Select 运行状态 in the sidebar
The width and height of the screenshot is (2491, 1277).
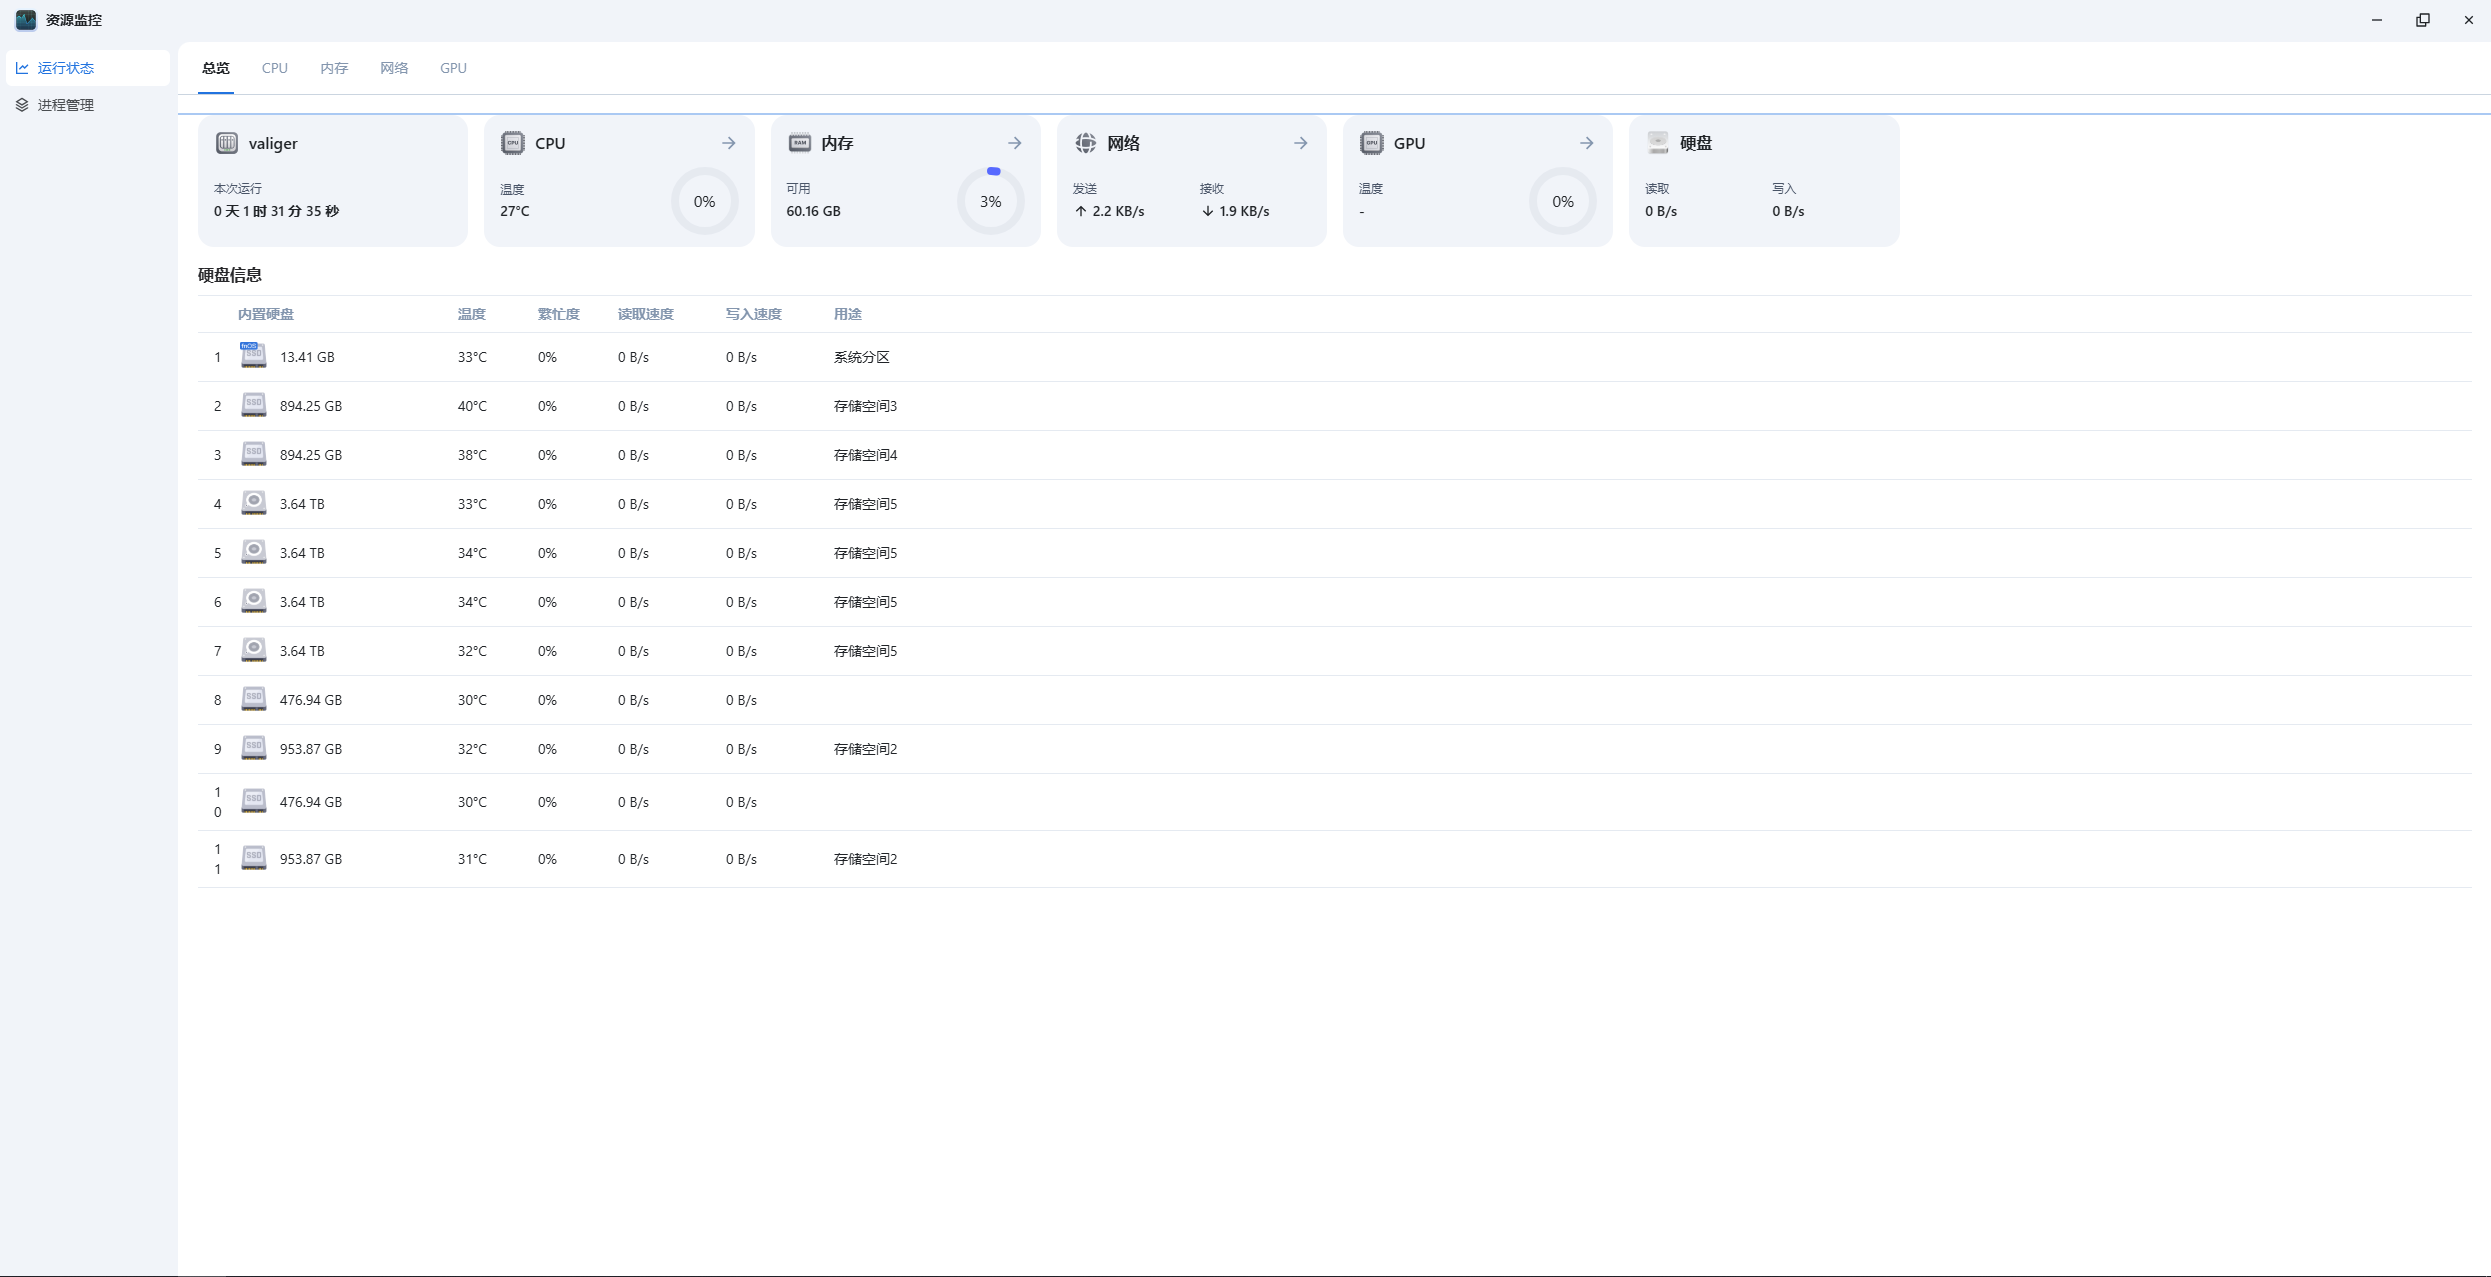66,68
